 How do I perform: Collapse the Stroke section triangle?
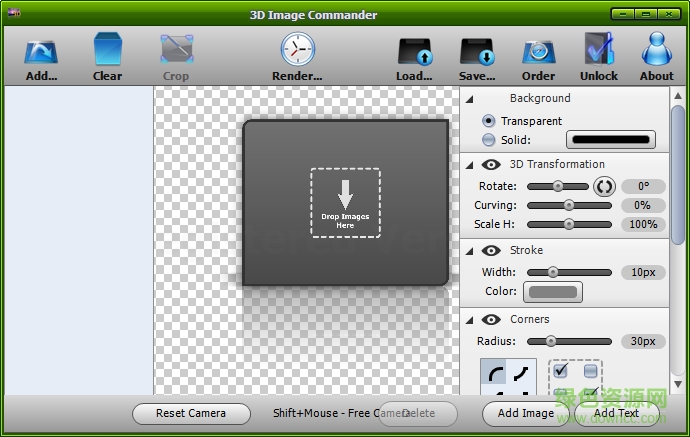(x=470, y=251)
